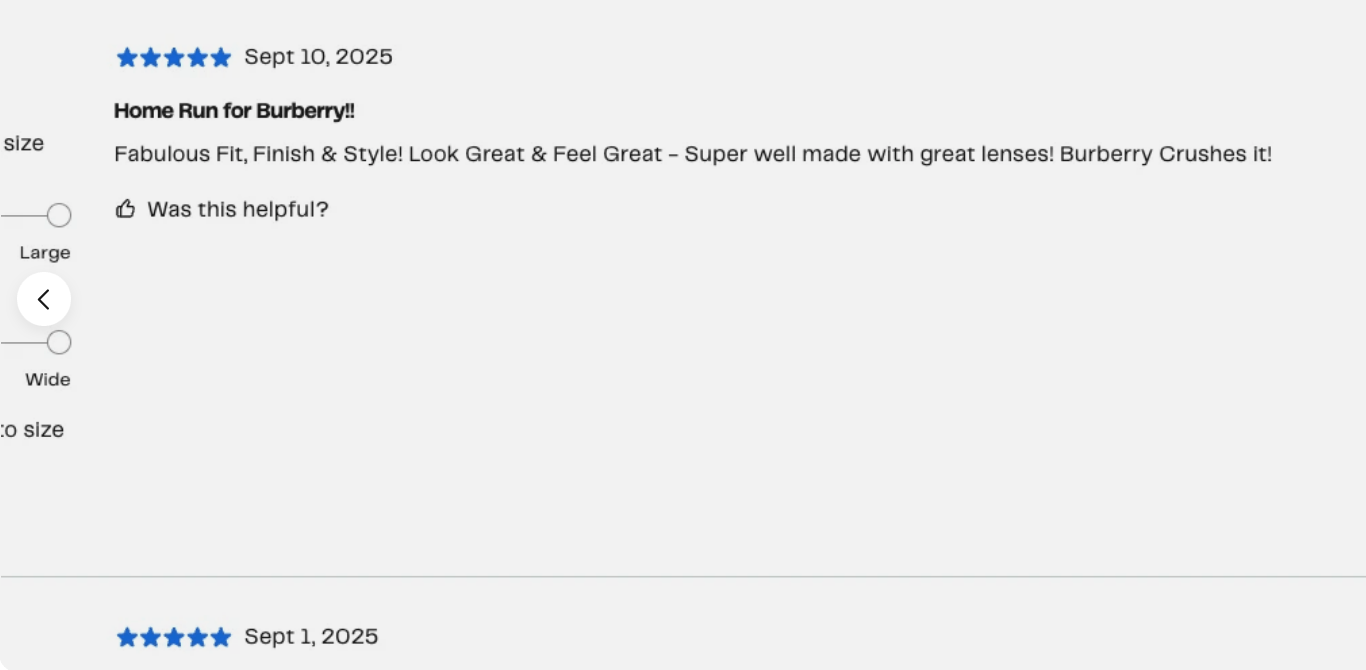Viewport: 1366px width, 670px height.
Task: Click the 'Fabulous Fit, Finish & Style' review text
Action: click(693, 155)
